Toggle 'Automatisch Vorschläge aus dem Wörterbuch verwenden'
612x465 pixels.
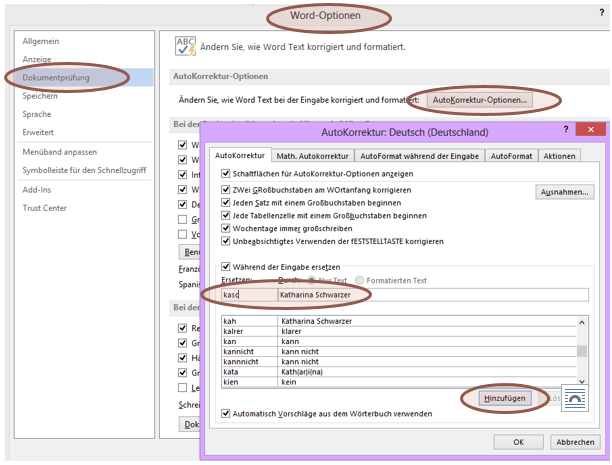[226, 413]
